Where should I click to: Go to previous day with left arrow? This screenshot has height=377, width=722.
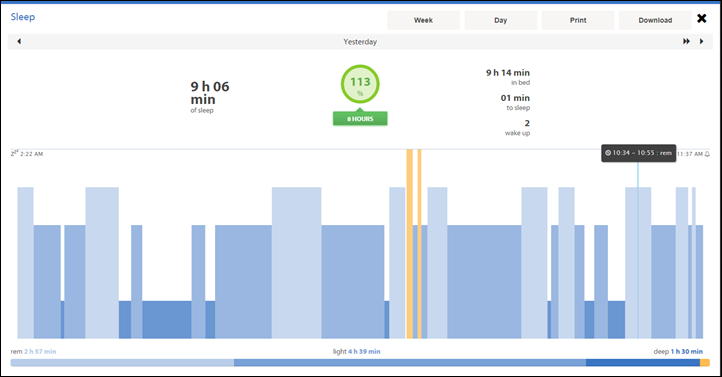tap(19, 41)
